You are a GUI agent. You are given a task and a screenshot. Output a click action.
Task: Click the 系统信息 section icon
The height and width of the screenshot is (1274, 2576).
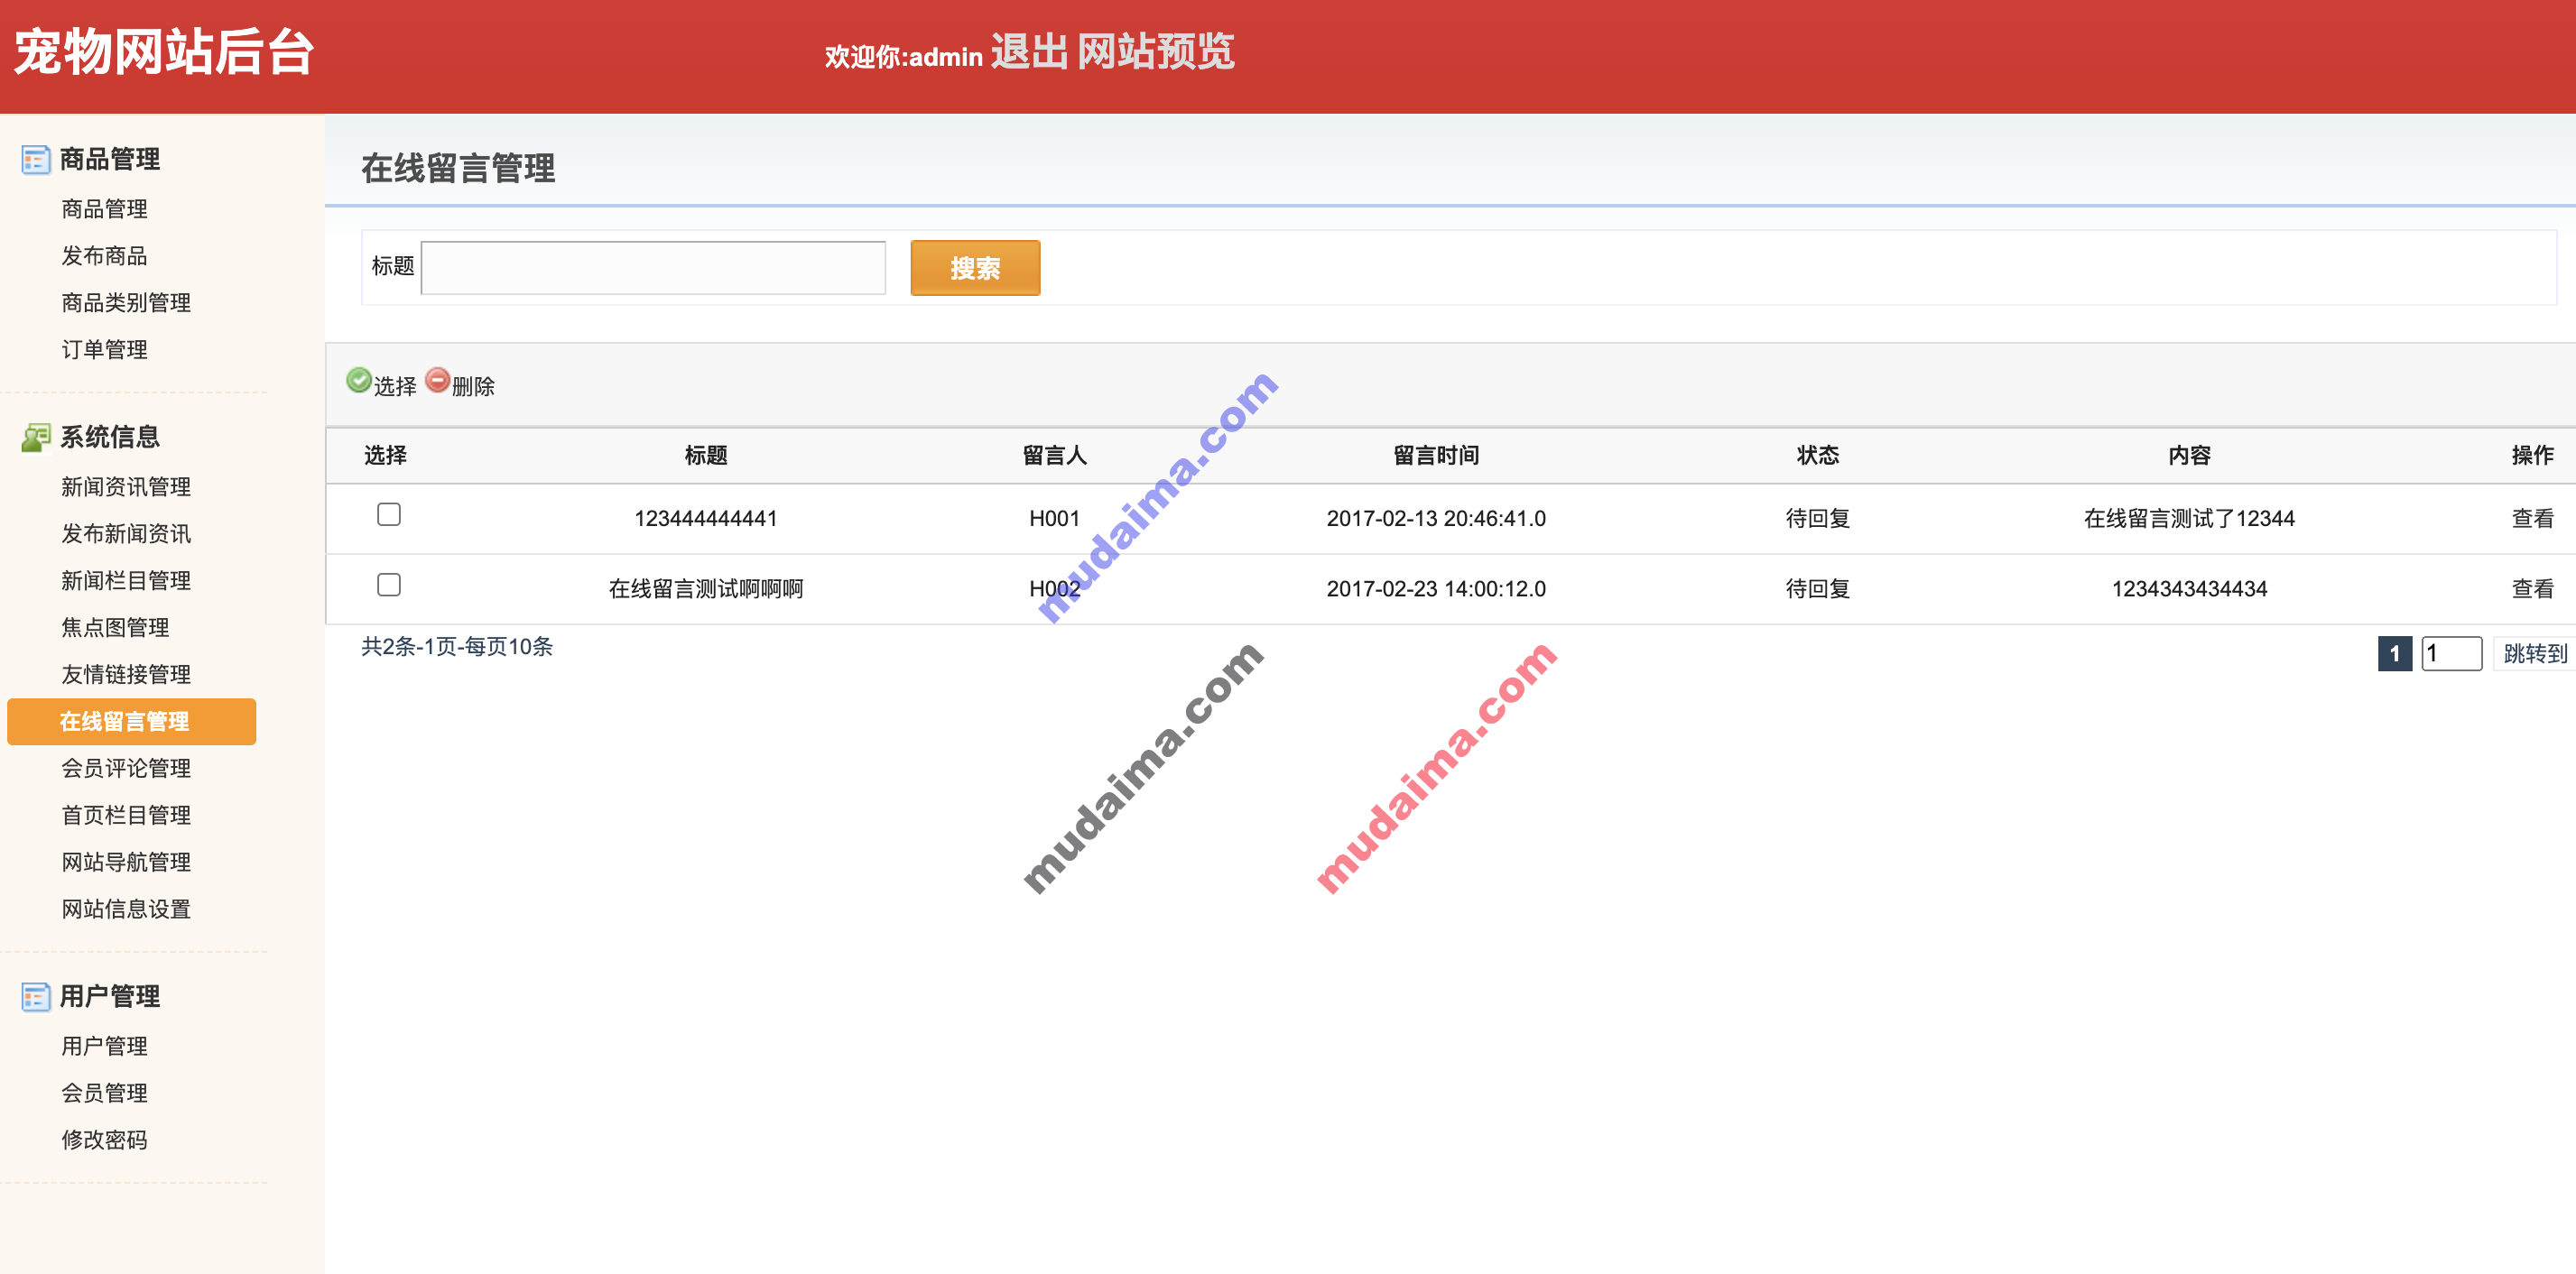pyautogui.click(x=36, y=437)
